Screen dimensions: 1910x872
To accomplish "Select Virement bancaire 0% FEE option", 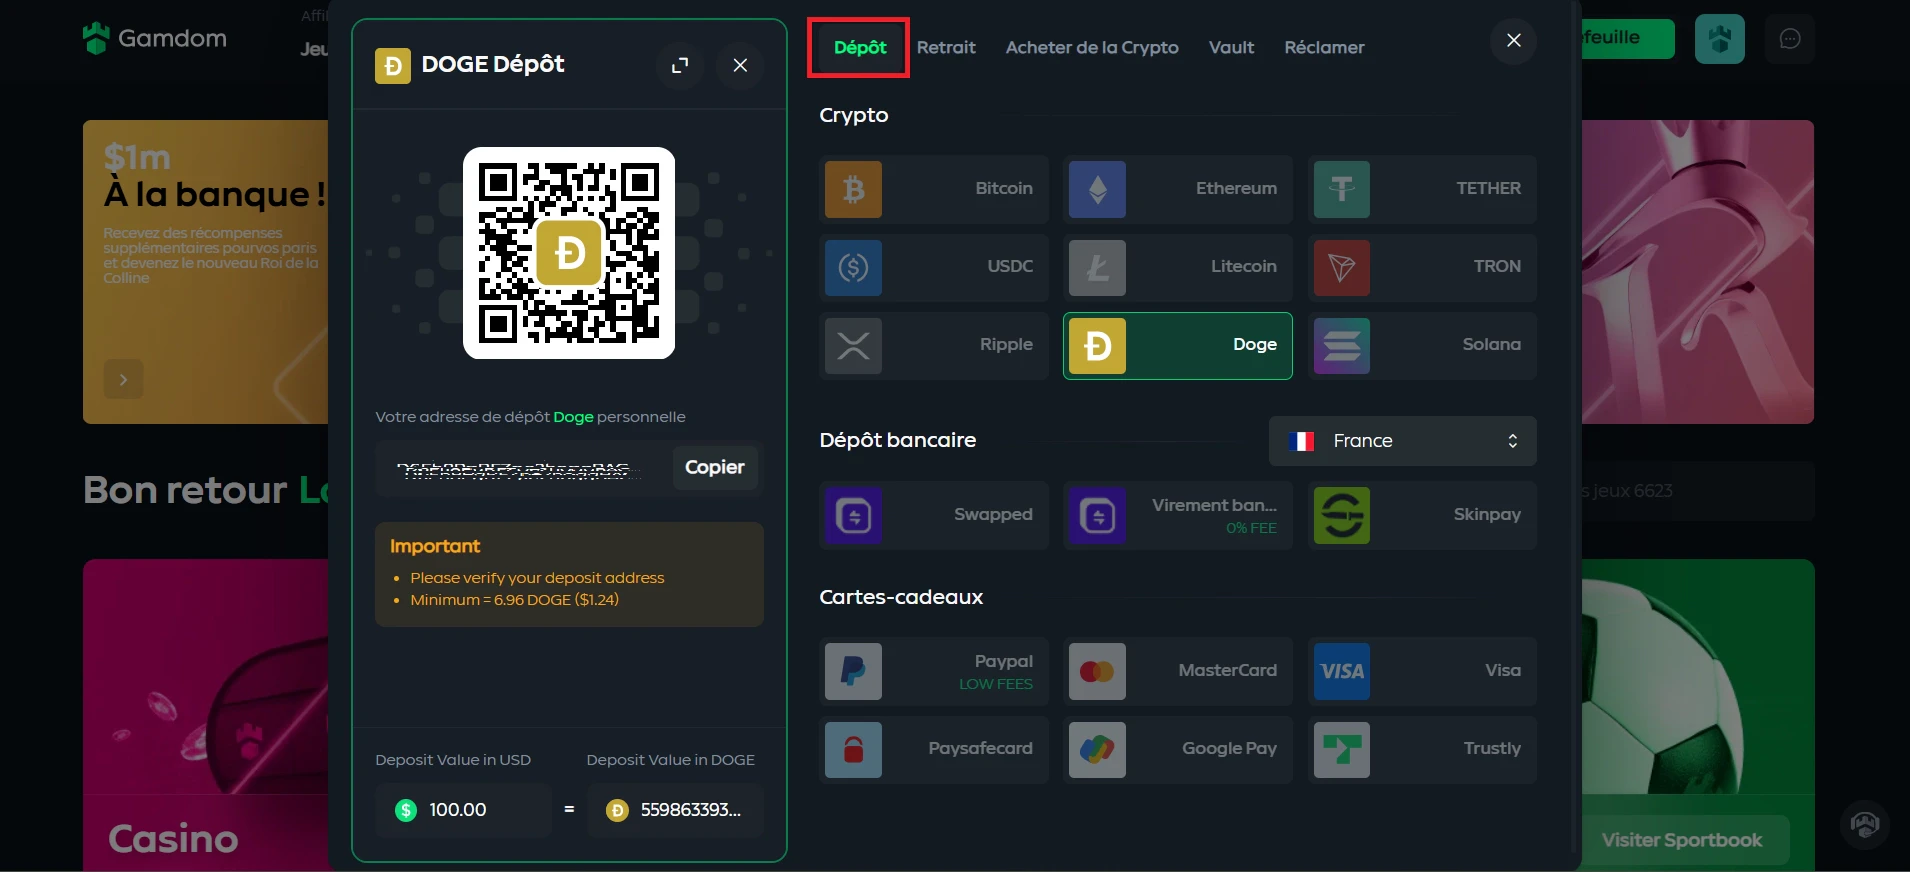I will pos(1178,515).
